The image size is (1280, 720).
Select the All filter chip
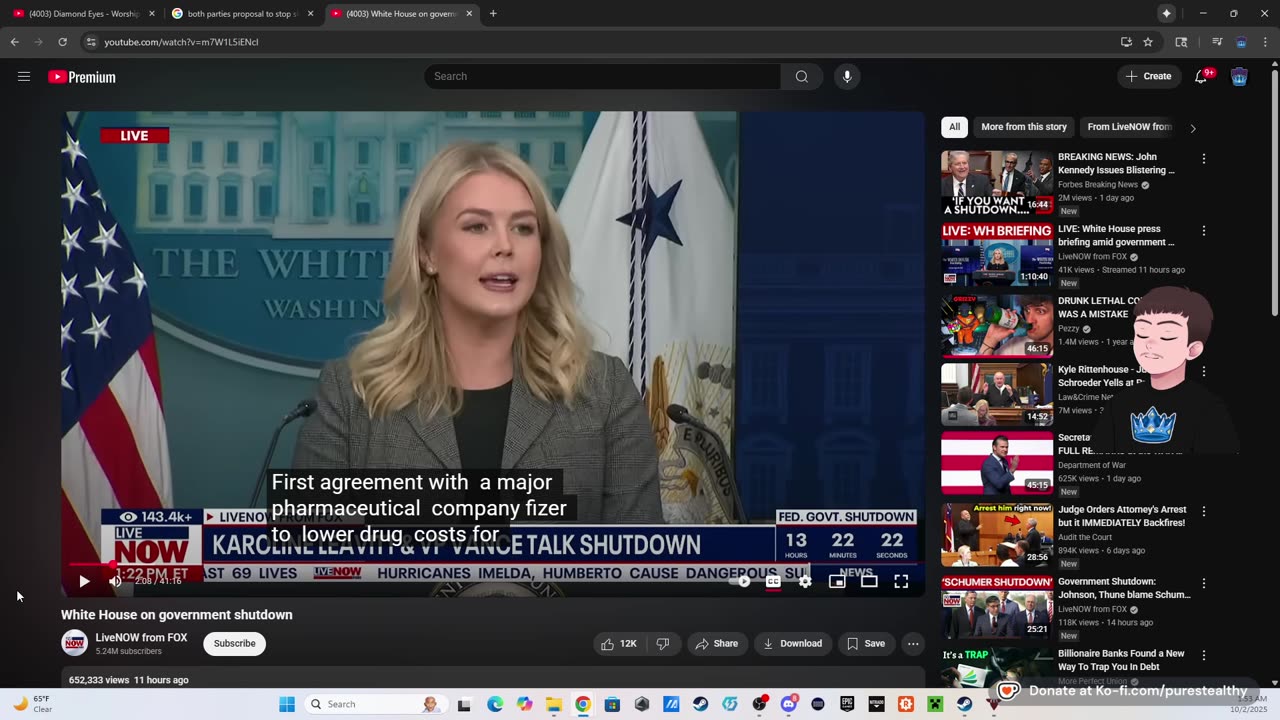click(x=955, y=127)
